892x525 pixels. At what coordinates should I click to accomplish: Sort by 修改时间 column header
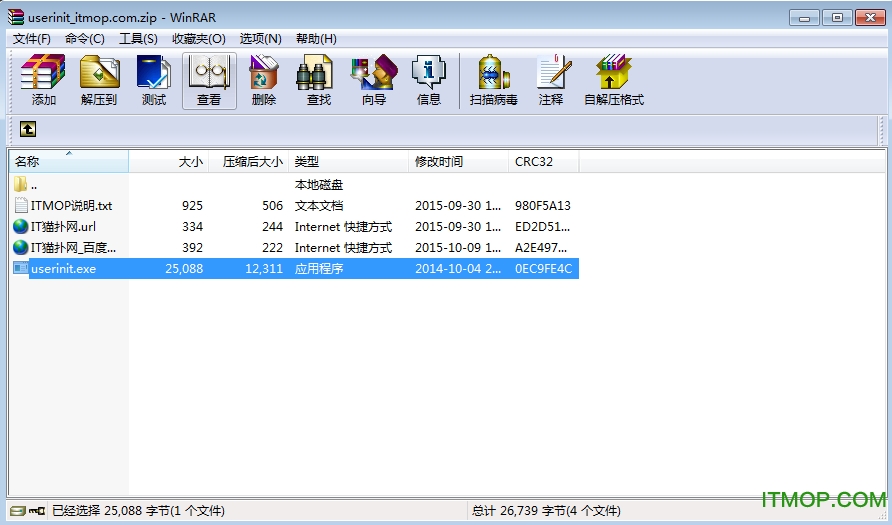(459, 162)
